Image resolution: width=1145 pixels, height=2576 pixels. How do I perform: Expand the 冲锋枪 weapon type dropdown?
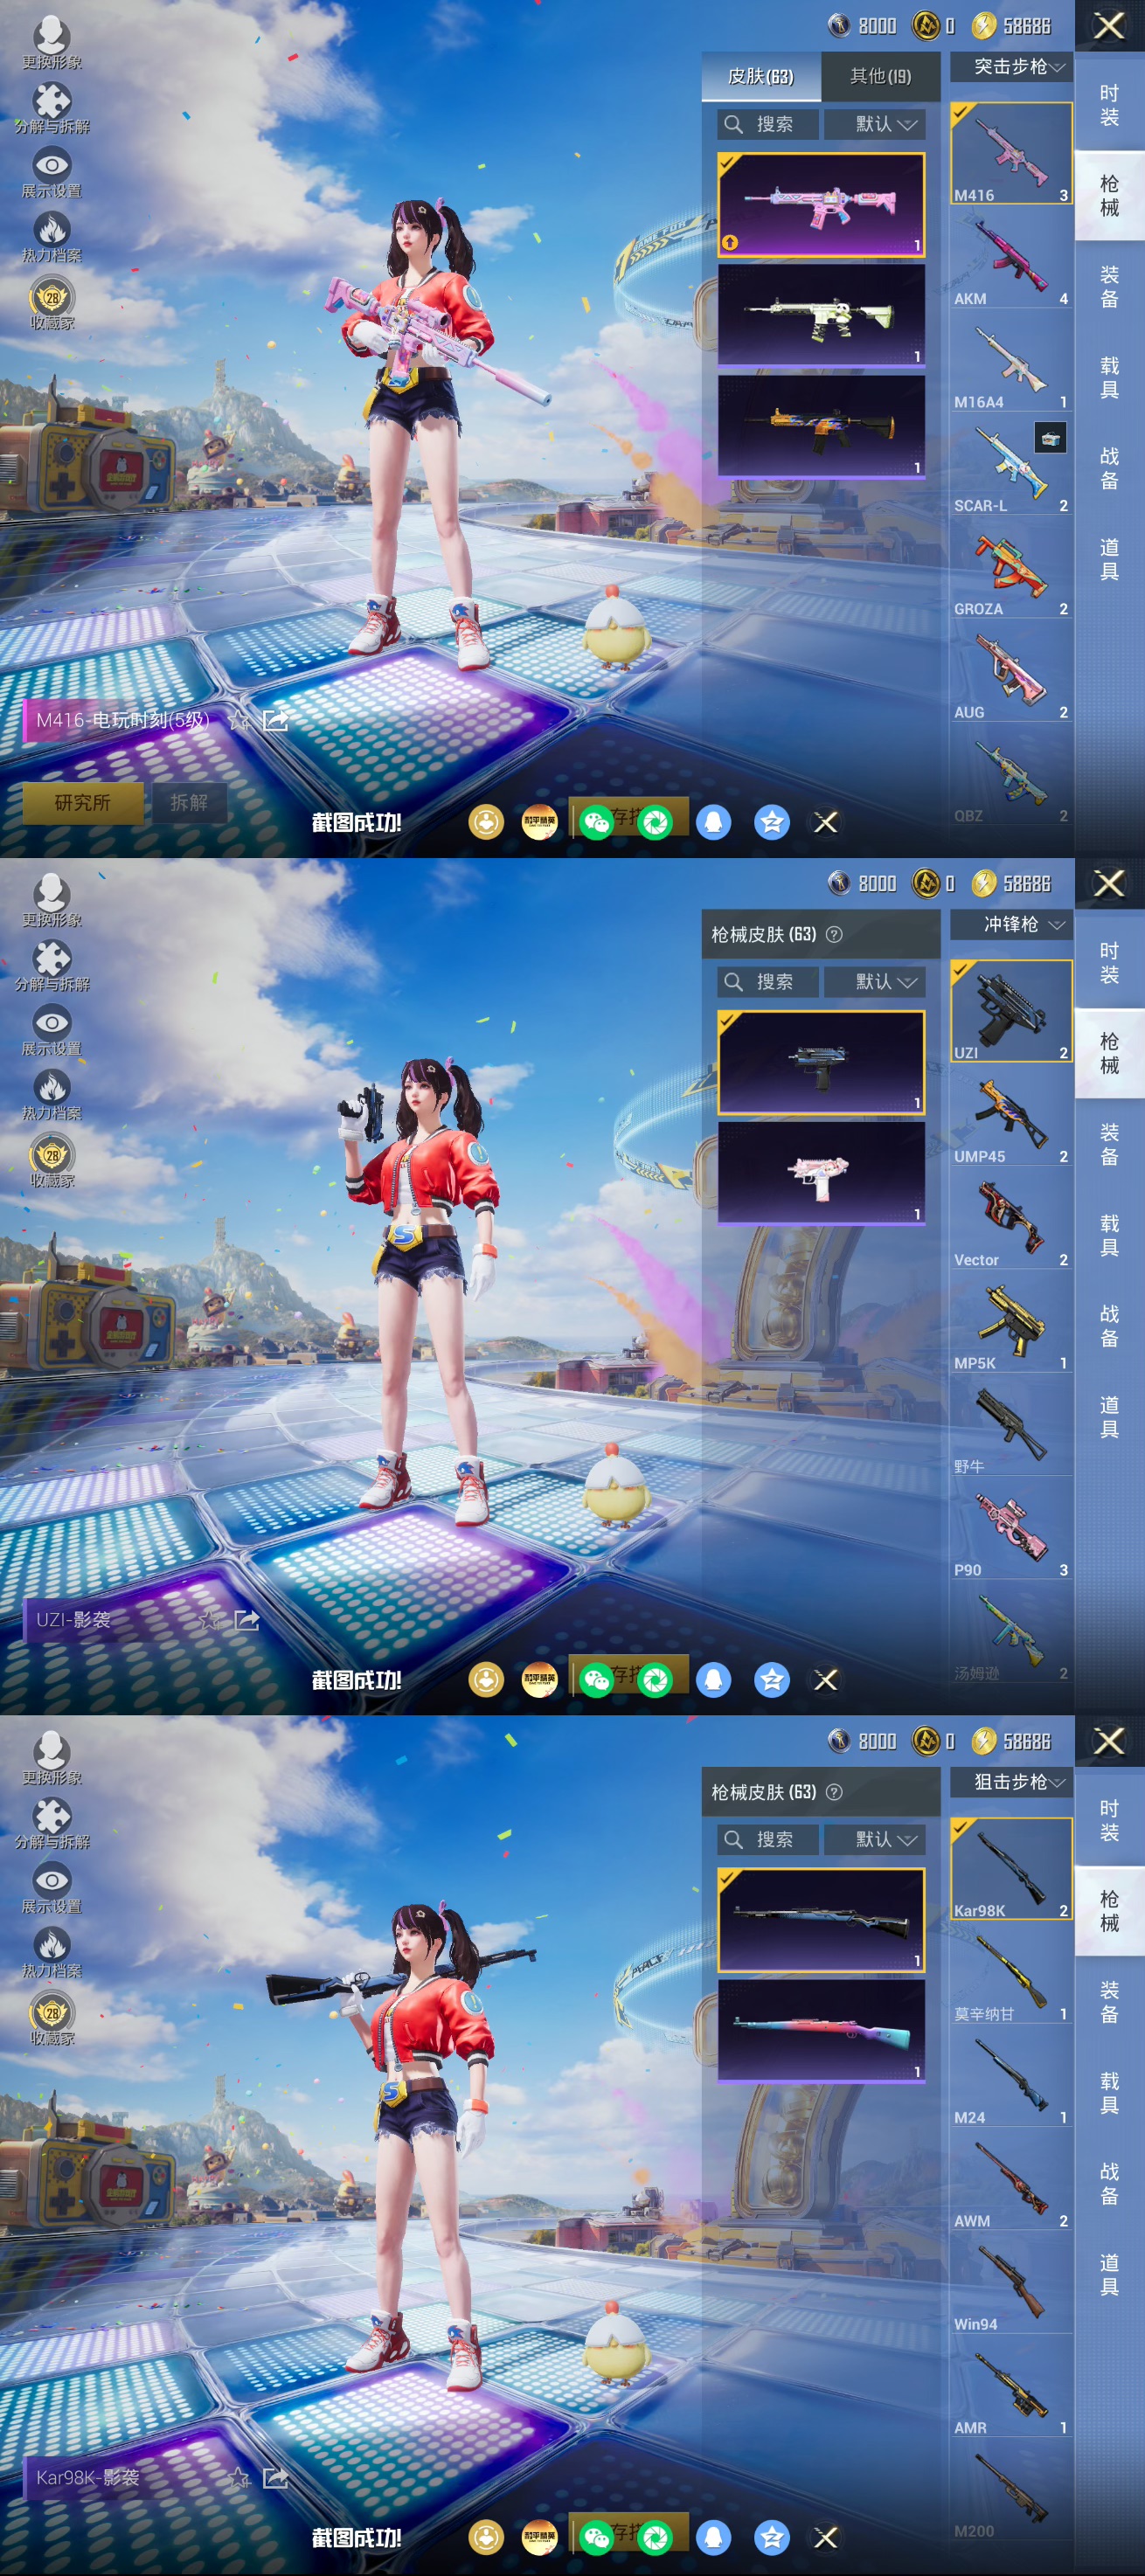1011,924
